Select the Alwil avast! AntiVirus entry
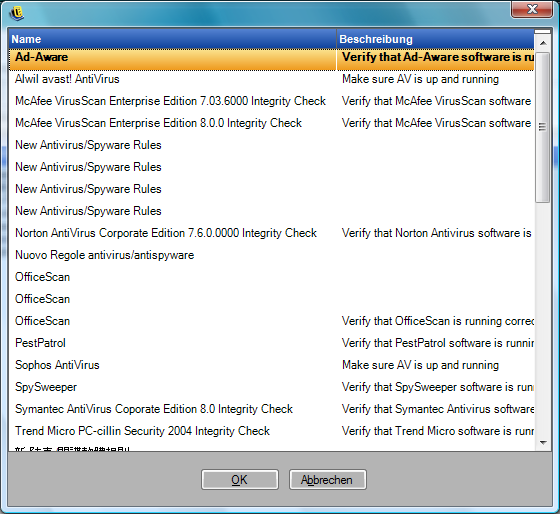This screenshot has width=560, height=514. (271, 79)
